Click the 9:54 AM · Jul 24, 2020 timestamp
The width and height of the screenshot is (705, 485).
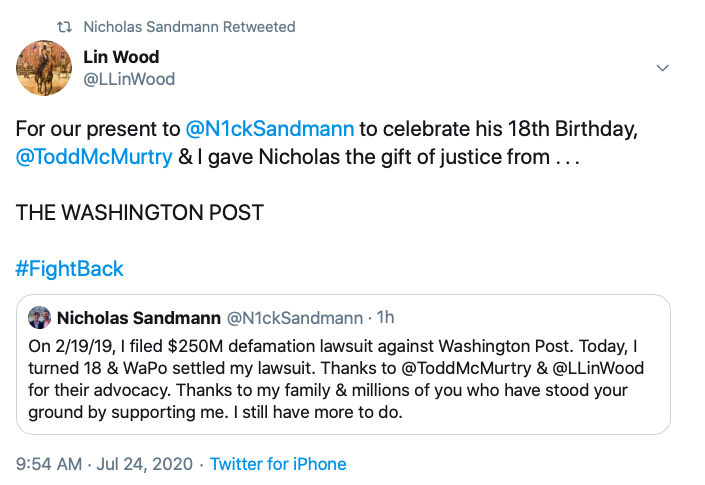coord(104,464)
